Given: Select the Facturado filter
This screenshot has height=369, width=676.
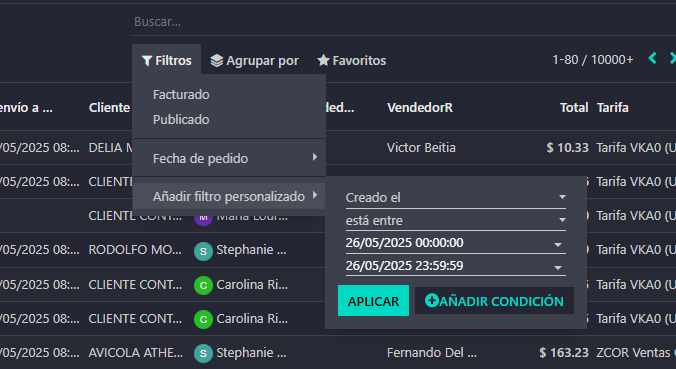Looking at the screenshot, I should (x=181, y=94).
